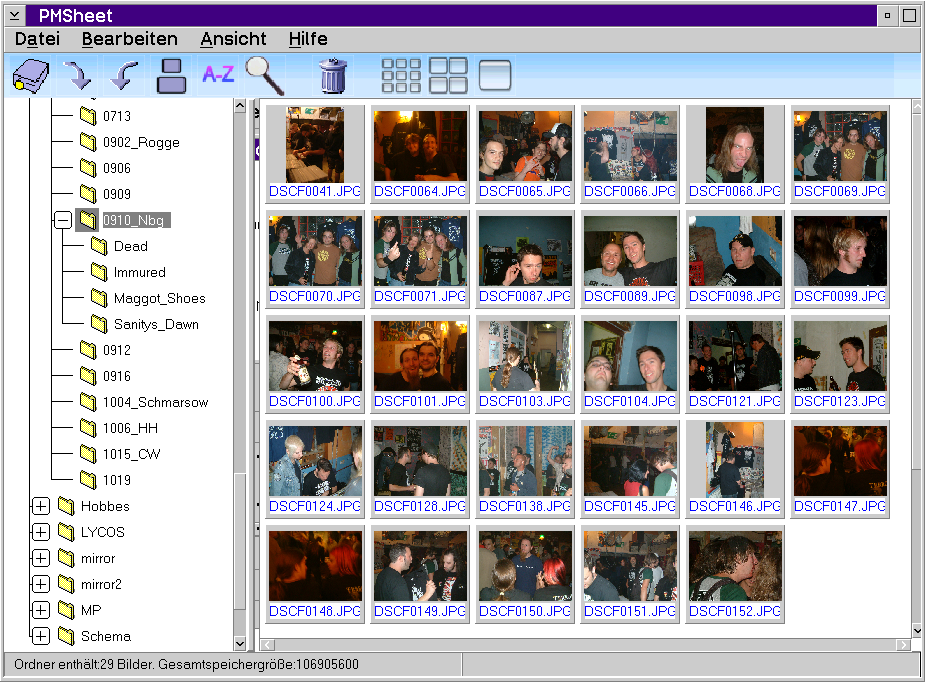Sort images with the A-Z icon
Image resolution: width=925 pixels, height=682 pixels.
pos(218,74)
